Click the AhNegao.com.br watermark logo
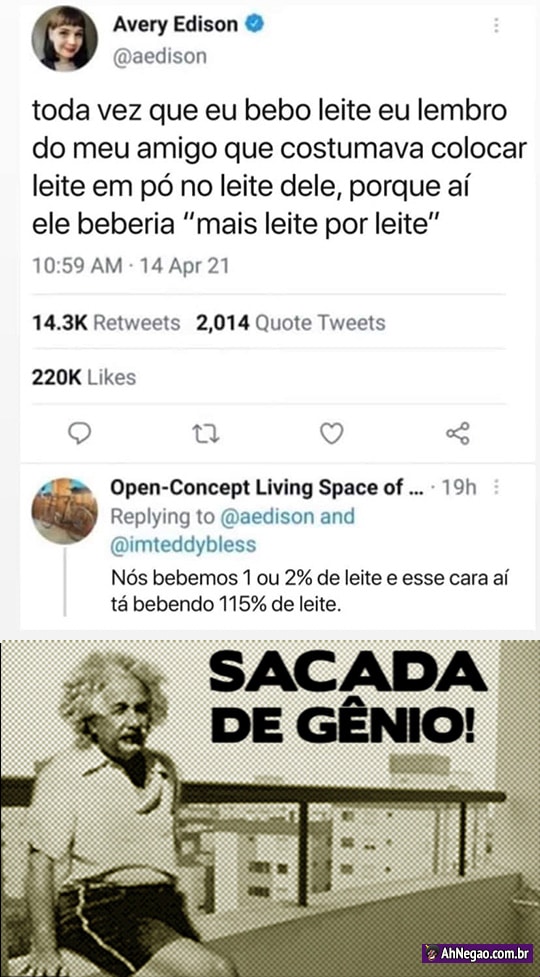The image size is (540, 977). [477, 953]
